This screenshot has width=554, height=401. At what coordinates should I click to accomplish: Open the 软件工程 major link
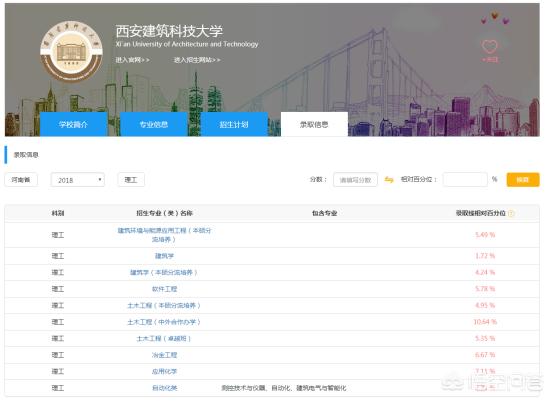[x=164, y=289]
